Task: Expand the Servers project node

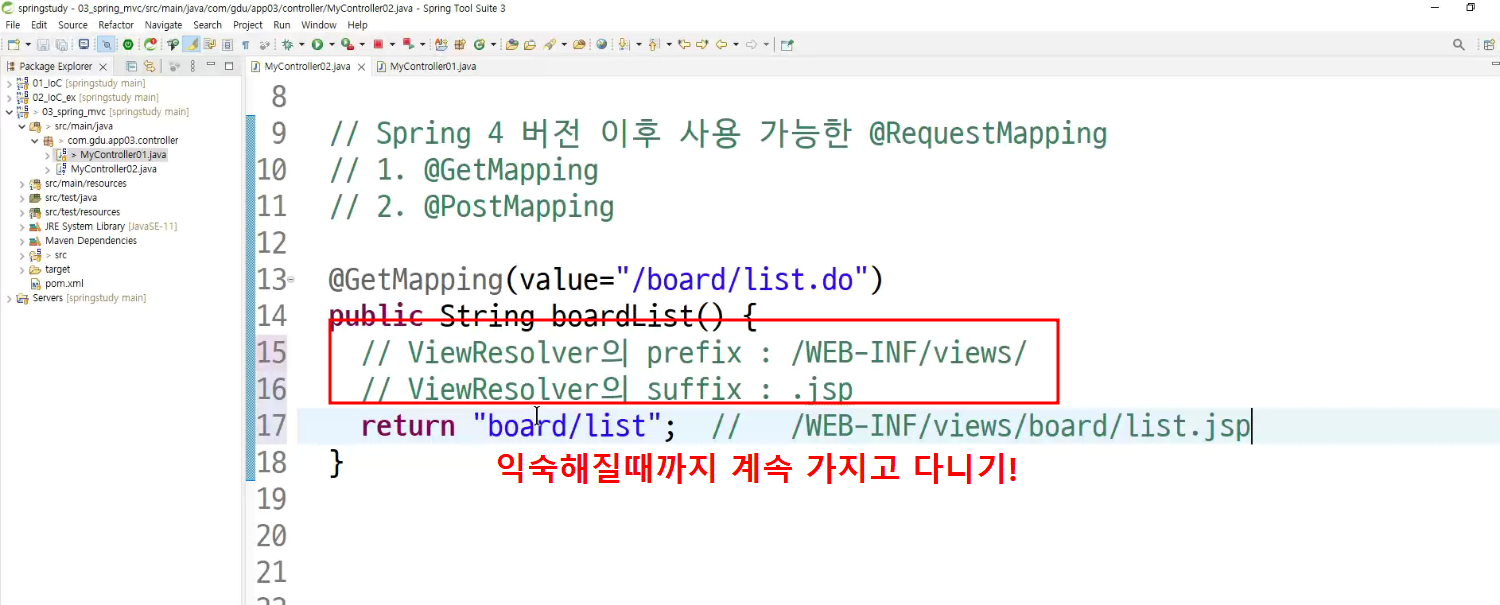Action: [x=9, y=298]
